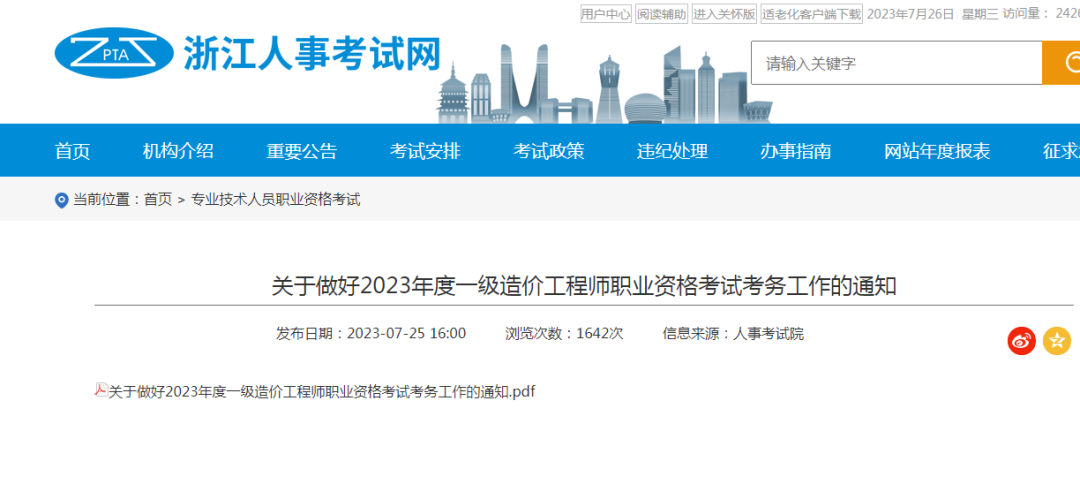The height and width of the screenshot is (484, 1080).
Task: Open 网站年度报表 menu item
Action: coord(937,151)
